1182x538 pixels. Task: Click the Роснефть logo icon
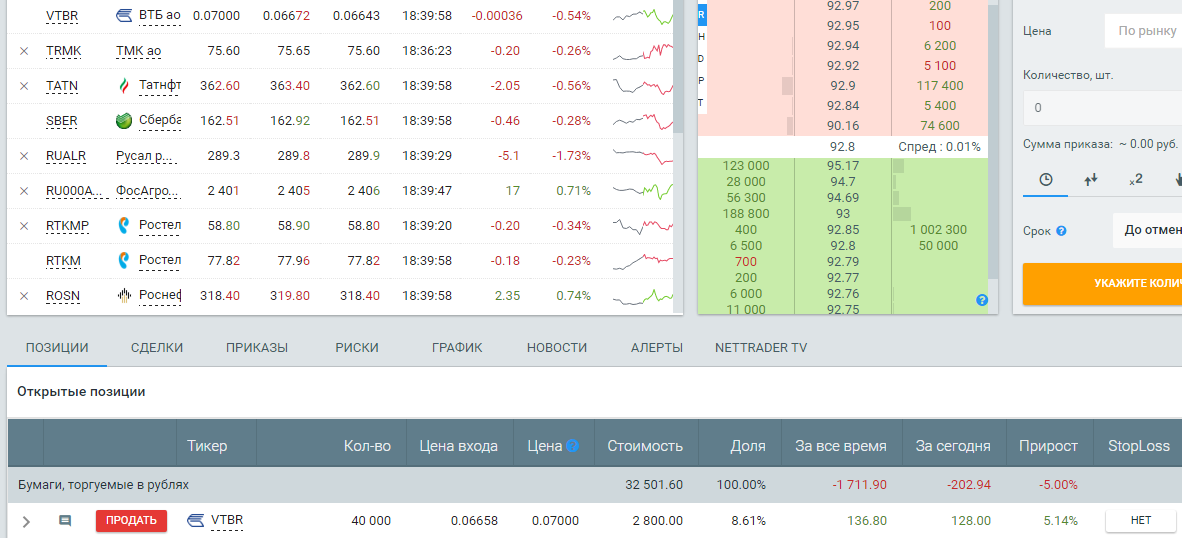[x=124, y=295]
